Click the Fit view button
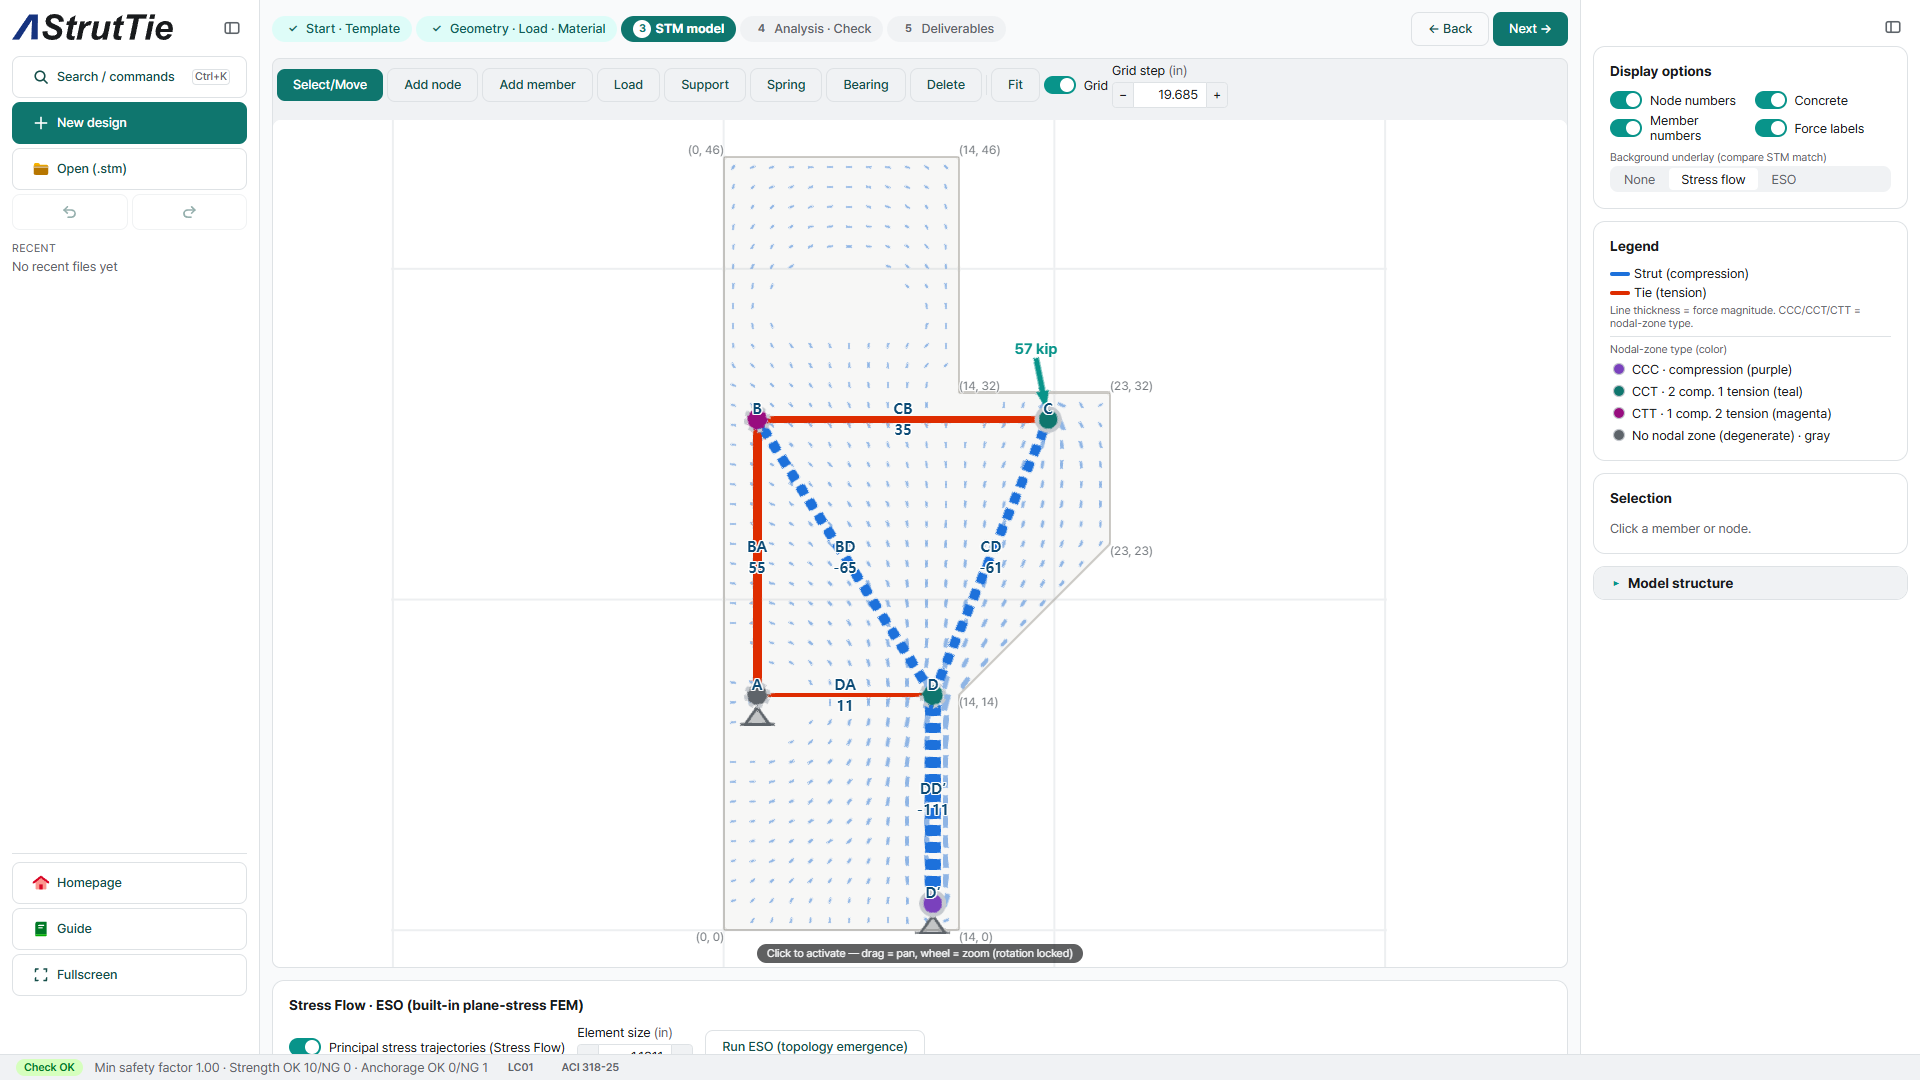1920x1080 pixels. 1015,85
